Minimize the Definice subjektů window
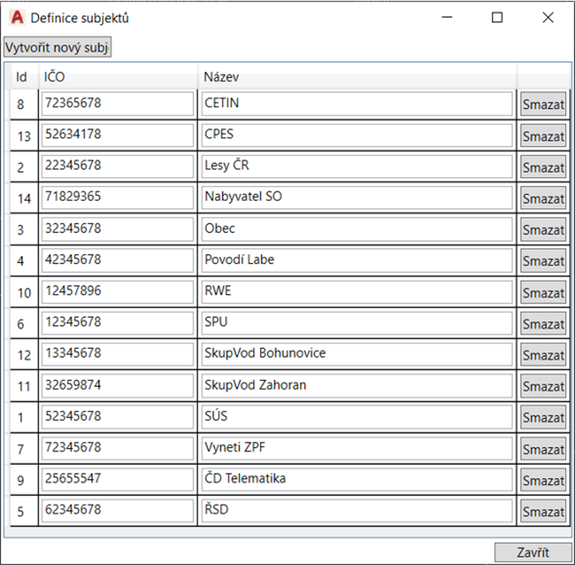Screen dimensions: 575x565 point(447,17)
